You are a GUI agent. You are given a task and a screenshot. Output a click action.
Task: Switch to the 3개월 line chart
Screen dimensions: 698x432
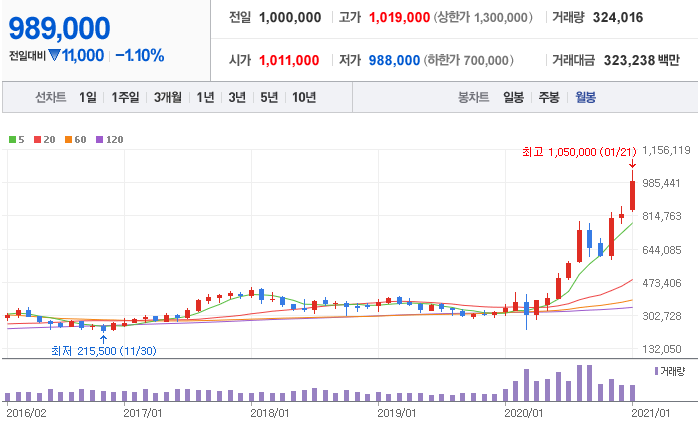[168, 97]
